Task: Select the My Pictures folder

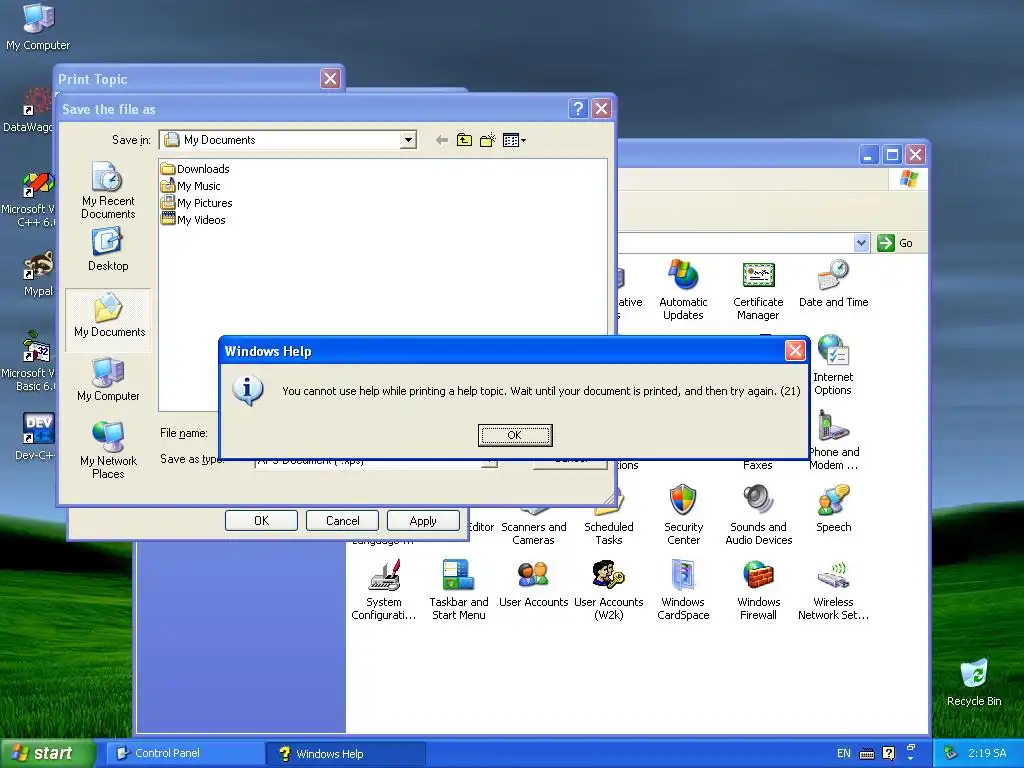Action: [197, 203]
